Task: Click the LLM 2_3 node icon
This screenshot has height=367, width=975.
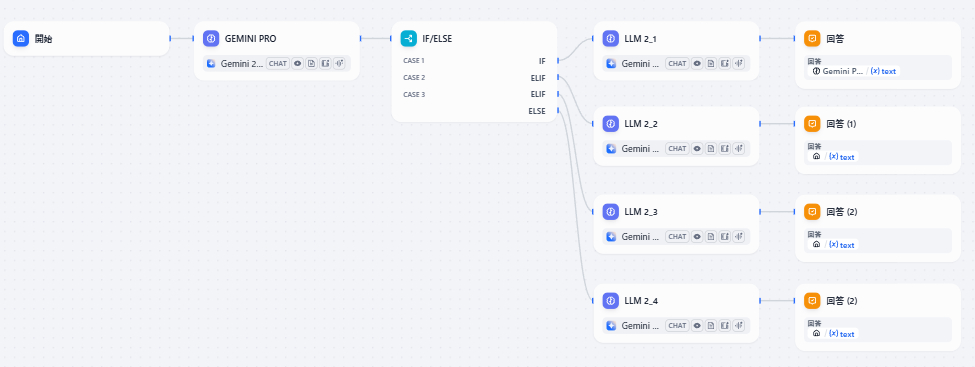Action: [611, 212]
